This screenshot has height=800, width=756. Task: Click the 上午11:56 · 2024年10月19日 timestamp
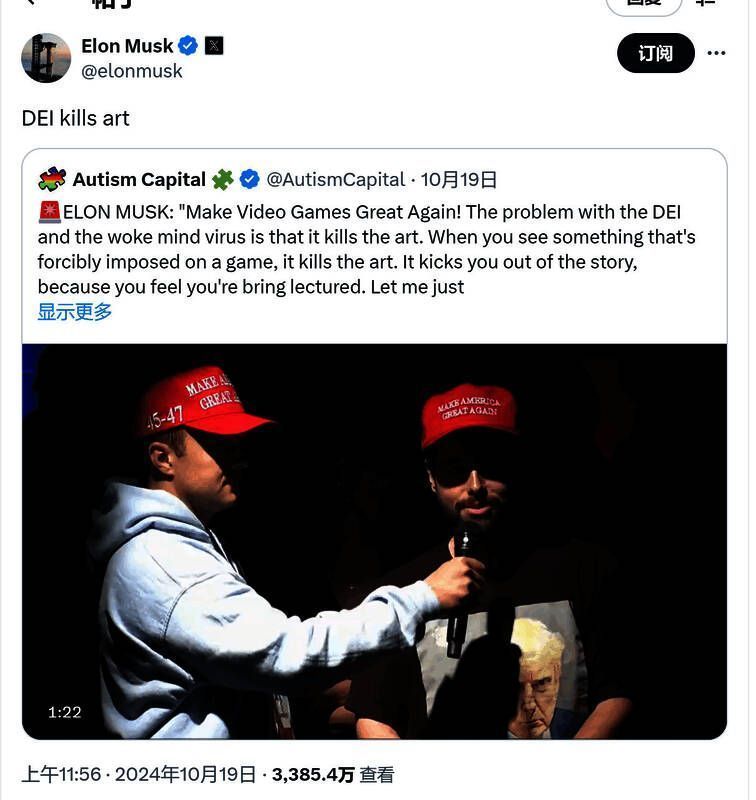(139, 774)
